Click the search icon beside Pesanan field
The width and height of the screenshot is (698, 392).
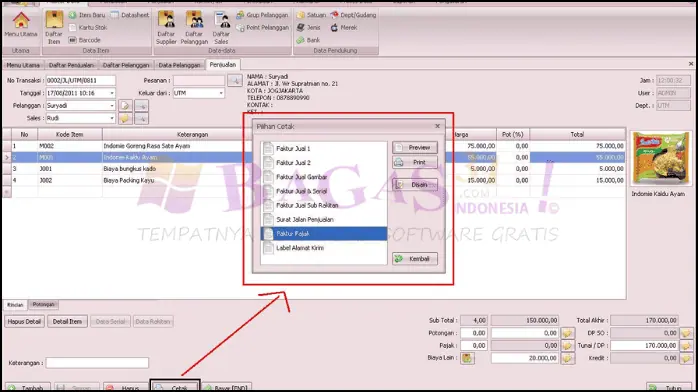(235, 81)
